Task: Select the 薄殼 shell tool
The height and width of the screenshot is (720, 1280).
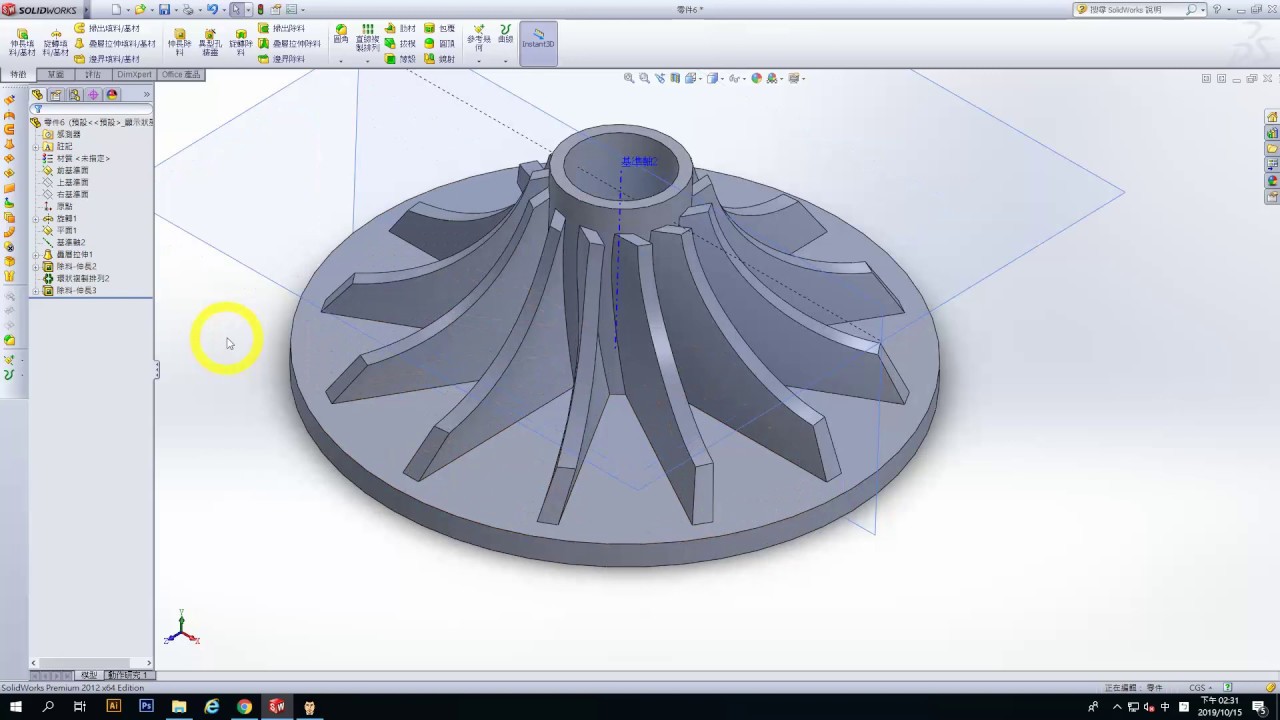Action: pyautogui.click(x=400, y=59)
